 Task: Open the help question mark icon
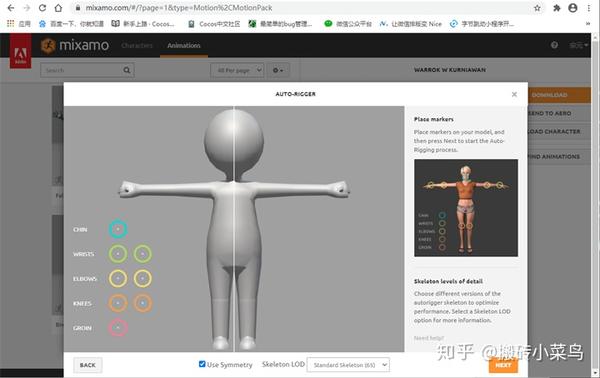(x=554, y=45)
